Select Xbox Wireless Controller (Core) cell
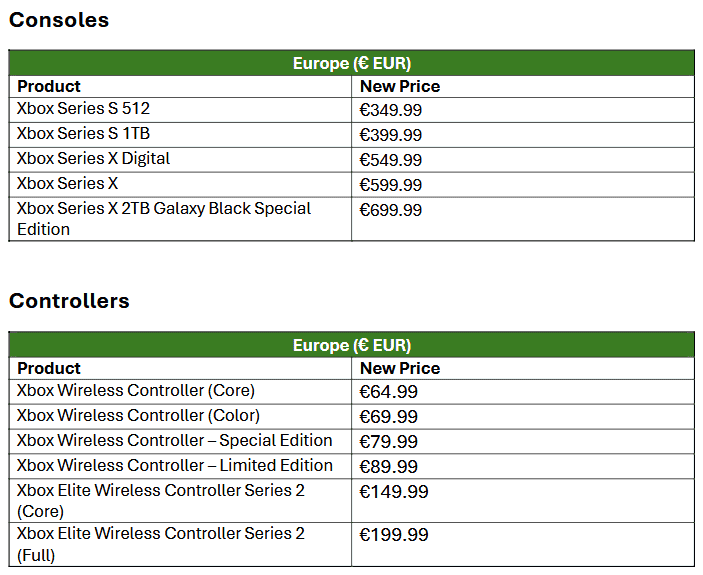This screenshot has width=703, height=575. coord(136,390)
